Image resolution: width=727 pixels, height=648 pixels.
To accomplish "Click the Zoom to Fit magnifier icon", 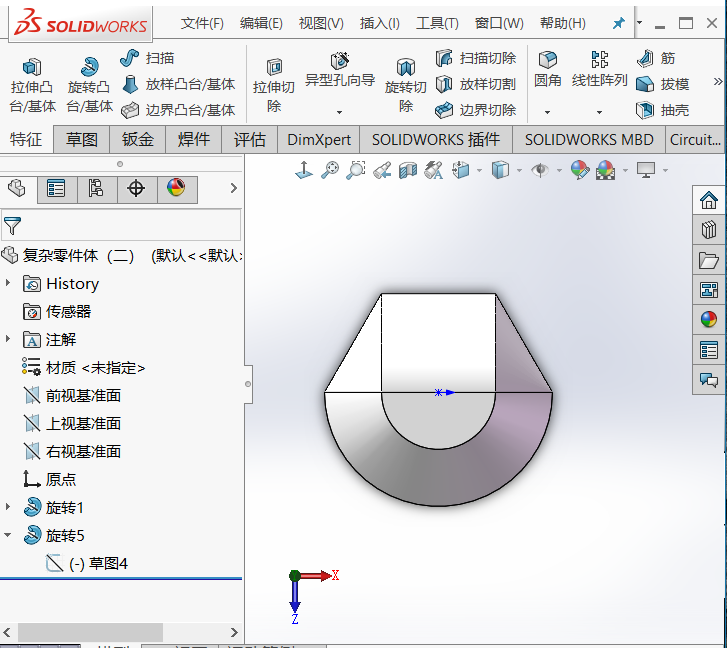I will 330,171.
